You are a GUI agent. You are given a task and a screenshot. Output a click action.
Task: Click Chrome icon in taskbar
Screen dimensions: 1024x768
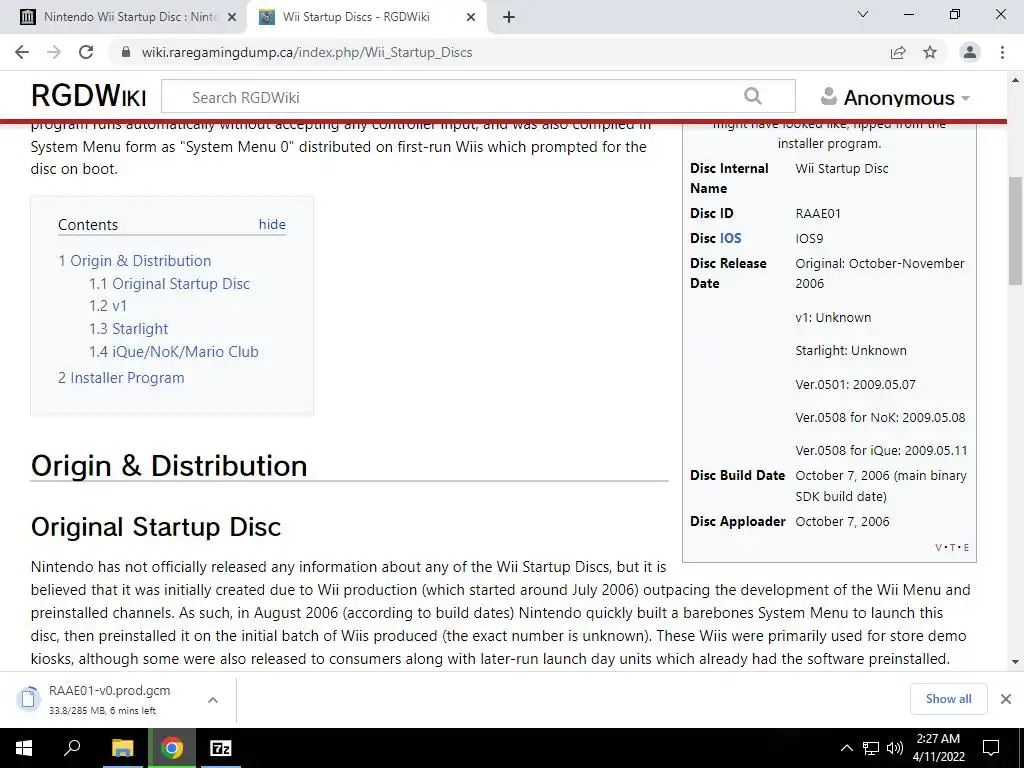coord(172,748)
